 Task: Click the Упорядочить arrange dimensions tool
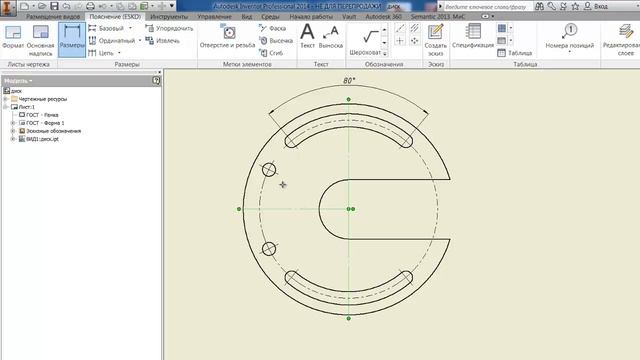(169, 28)
